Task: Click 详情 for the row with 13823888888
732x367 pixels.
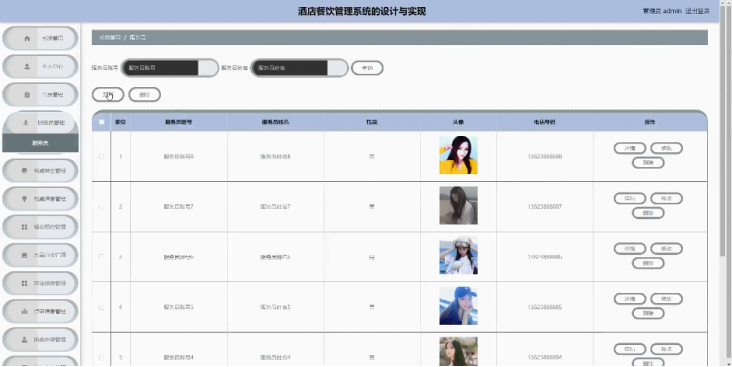Action: click(630, 148)
